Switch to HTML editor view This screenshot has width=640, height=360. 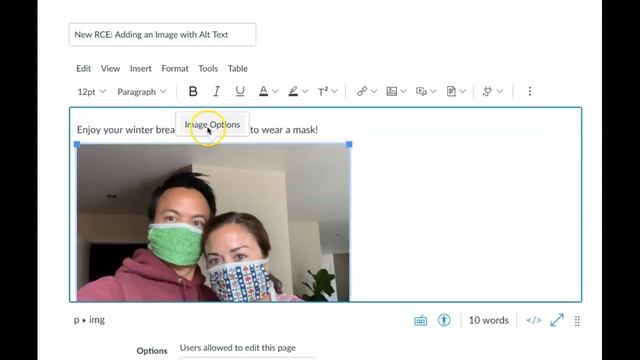tap(533, 320)
